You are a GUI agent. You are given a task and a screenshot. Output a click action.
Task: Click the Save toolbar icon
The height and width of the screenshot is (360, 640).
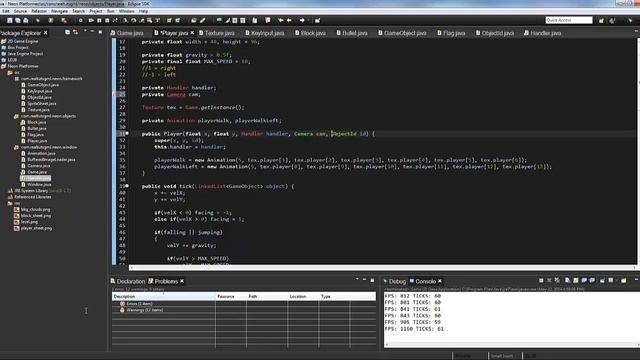pos(9,20)
